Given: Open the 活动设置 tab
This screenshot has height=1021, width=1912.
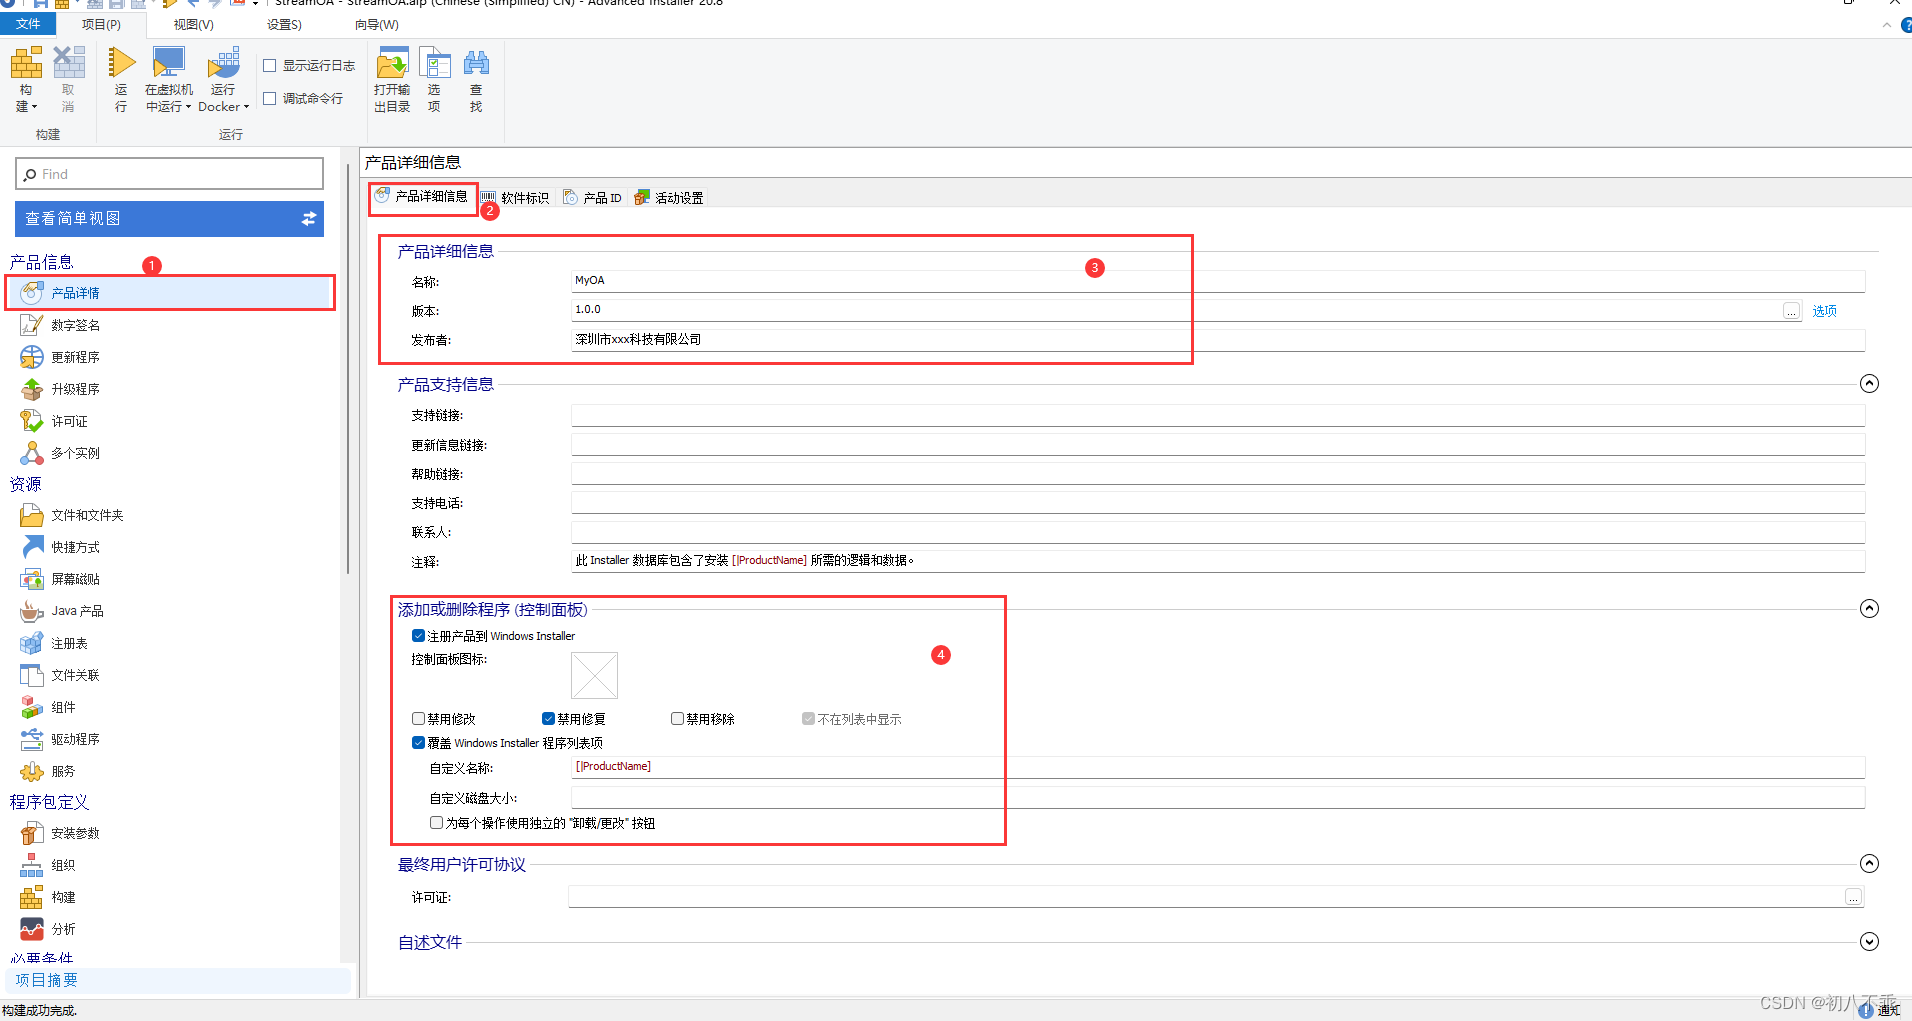Looking at the screenshot, I should click(x=669, y=198).
